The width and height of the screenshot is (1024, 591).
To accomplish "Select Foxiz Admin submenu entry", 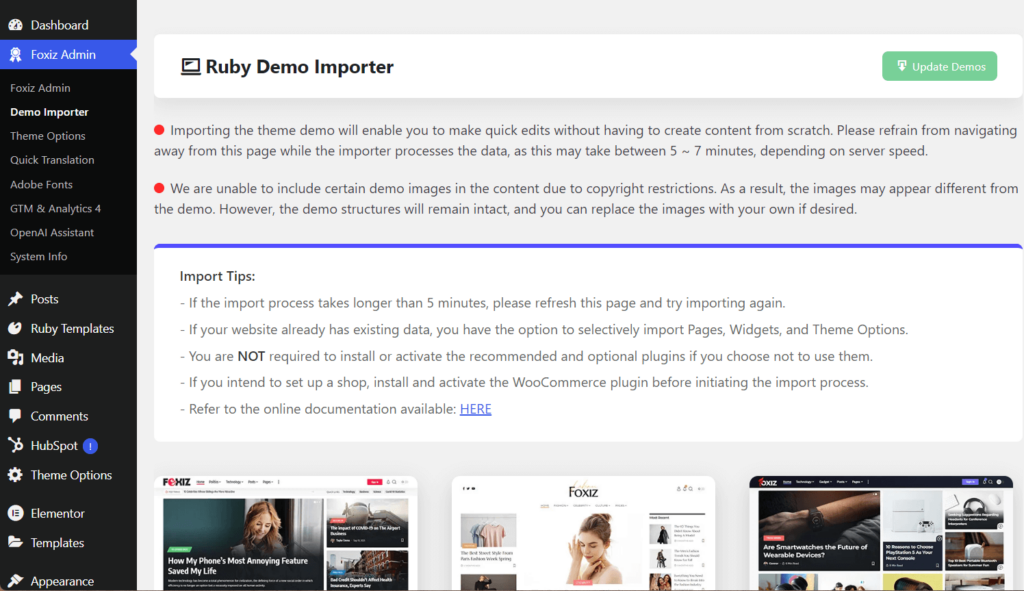I will (40, 88).
